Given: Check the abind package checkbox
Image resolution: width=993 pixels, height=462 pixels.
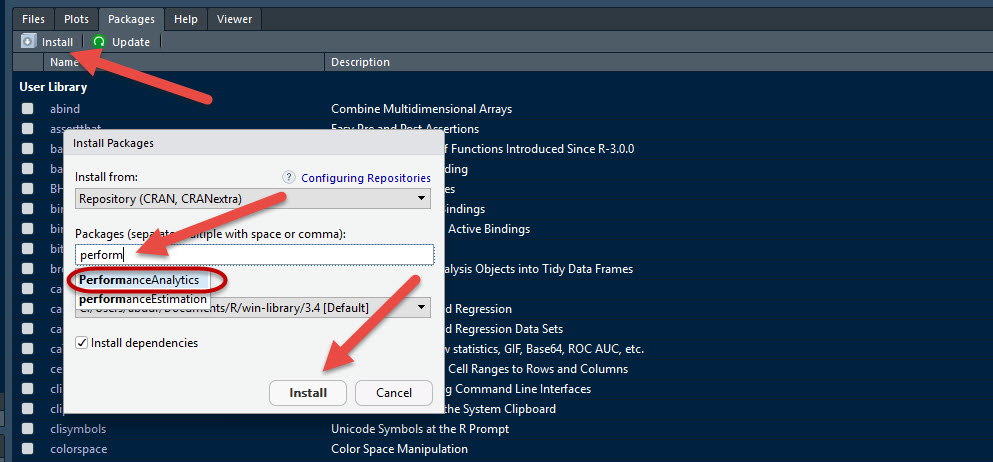Looking at the screenshot, I should (x=28, y=109).
